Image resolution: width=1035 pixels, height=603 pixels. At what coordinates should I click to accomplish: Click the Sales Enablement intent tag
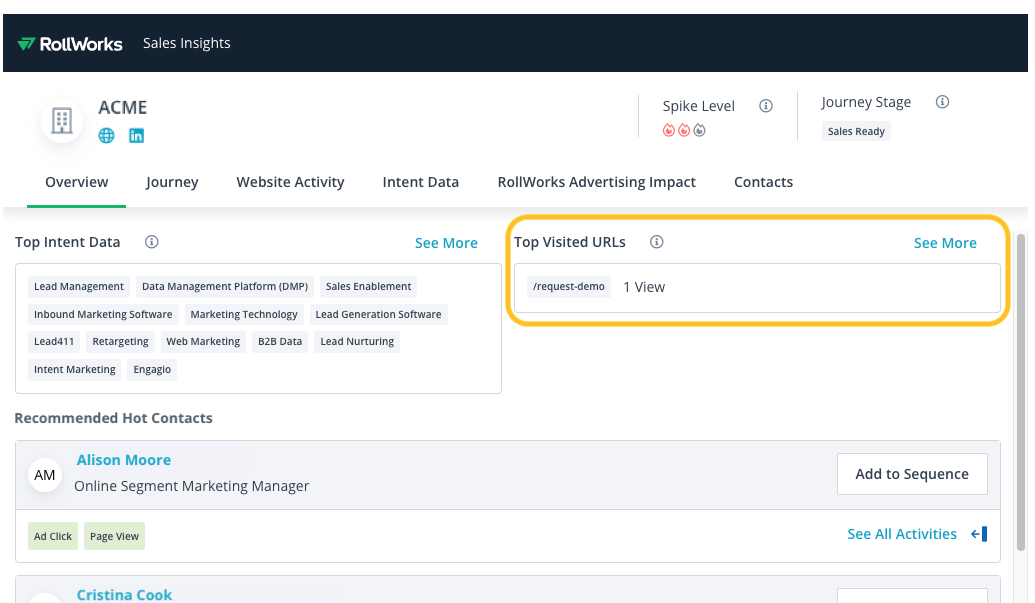(x=368, y=286)
